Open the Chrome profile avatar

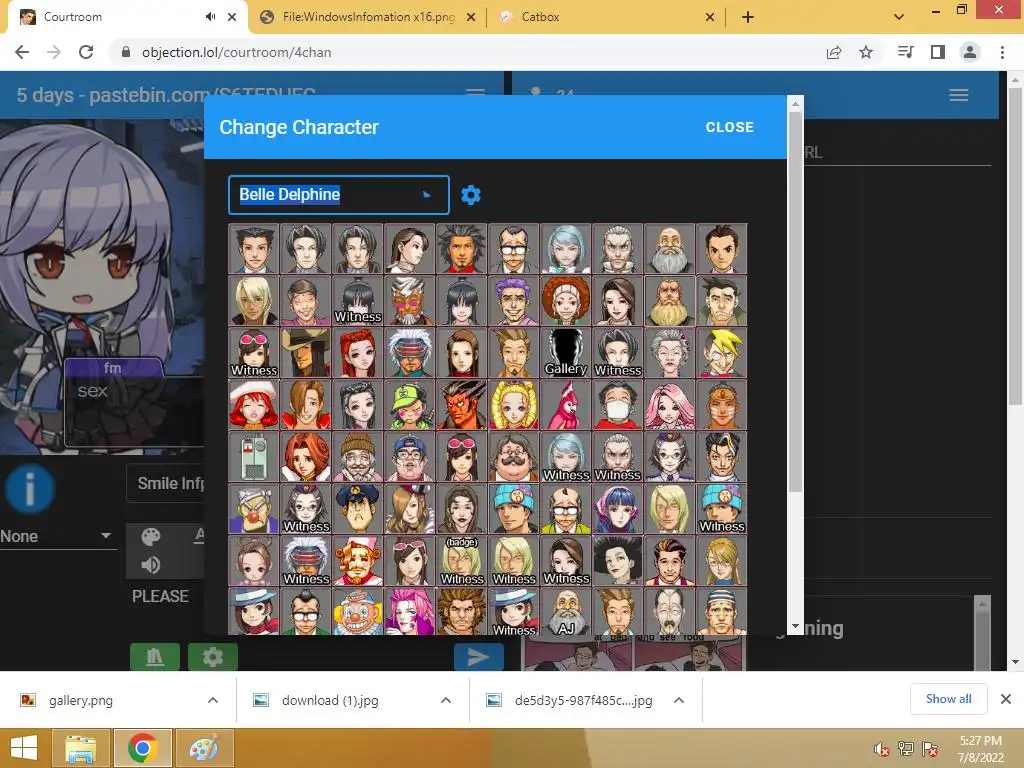pos(970,52)
